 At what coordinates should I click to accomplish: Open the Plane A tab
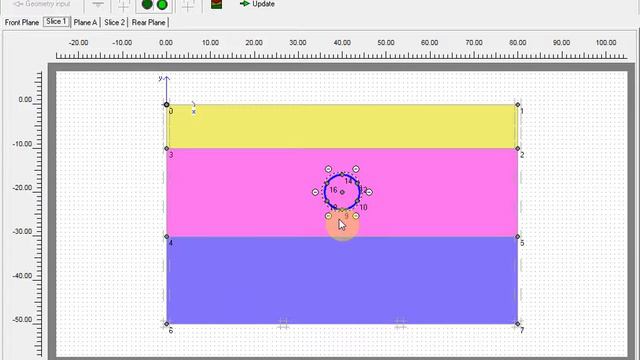coord(86,22)
